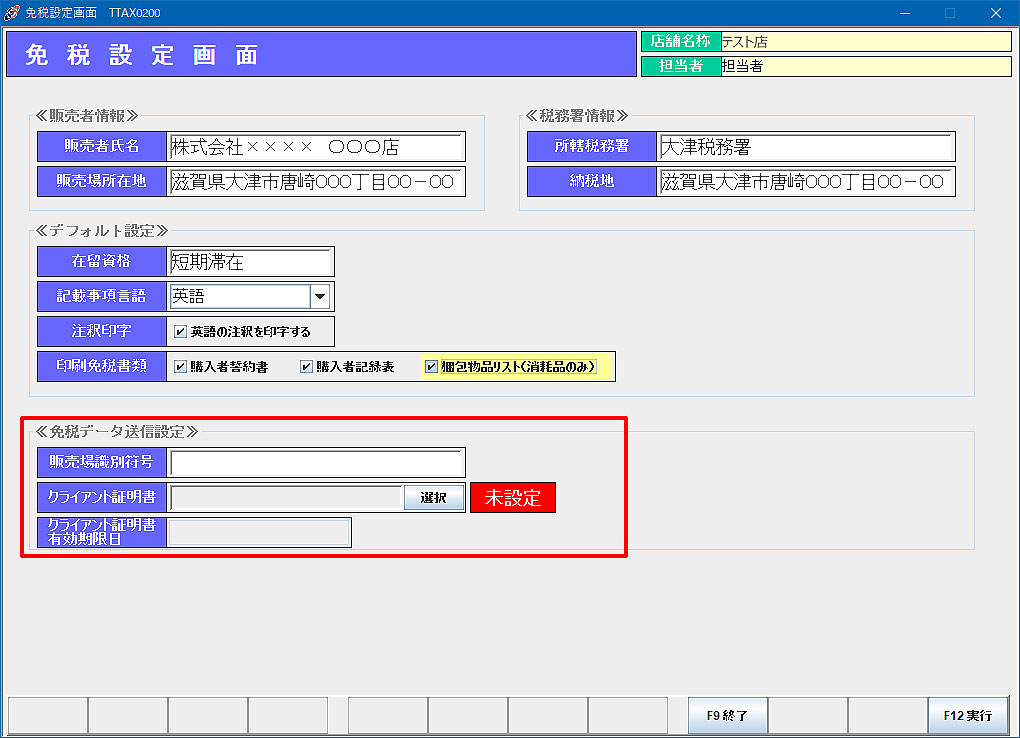Click the F12 実行 button
The height and width of the screenshot is (738, 1020).
968,715
